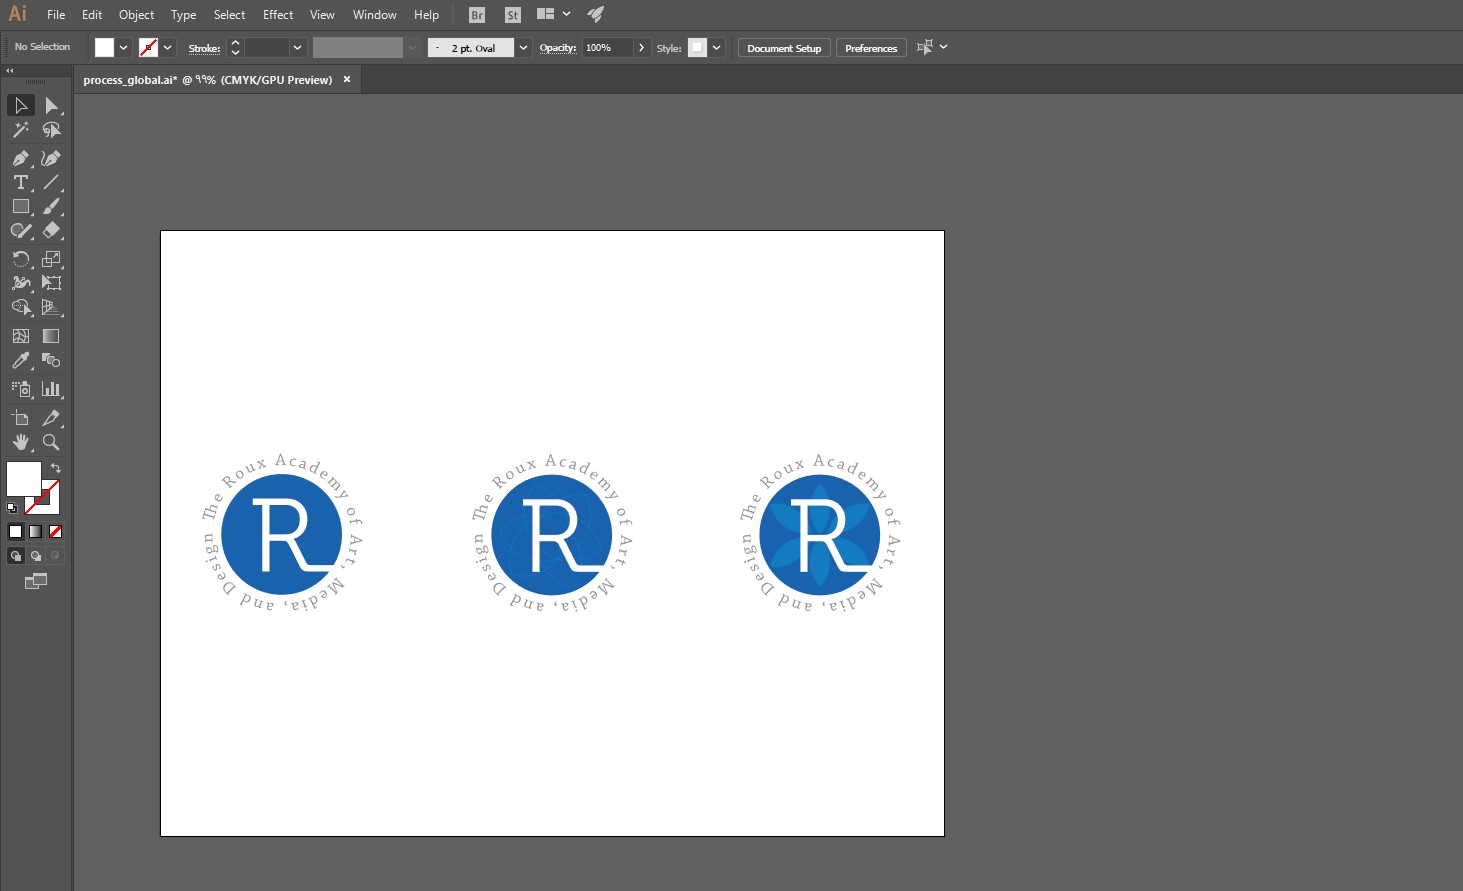The width and height of the screenshot is (1463, 891).
Task: Select the Zoom tool
Action: click(x=52, y=442)
